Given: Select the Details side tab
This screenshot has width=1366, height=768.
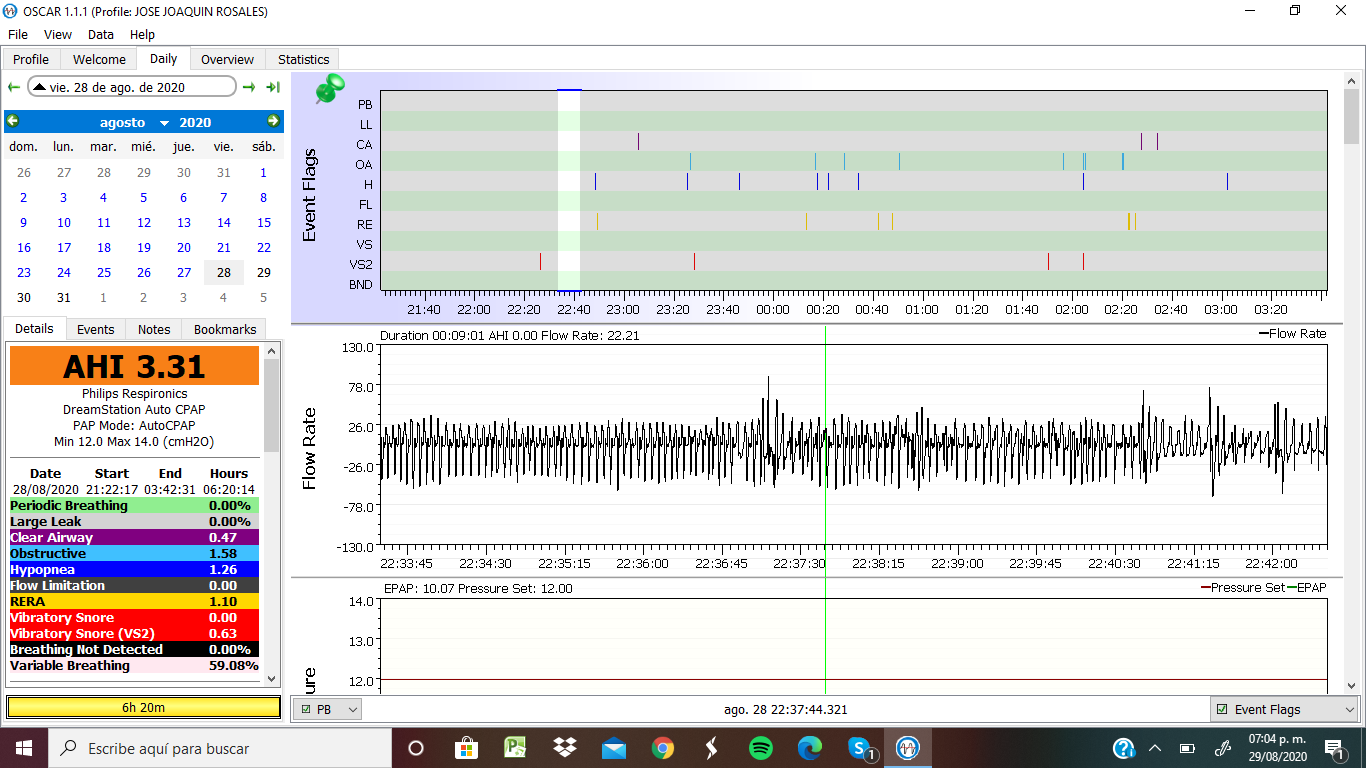Looking at the screenshot, I should coord(34,328).
